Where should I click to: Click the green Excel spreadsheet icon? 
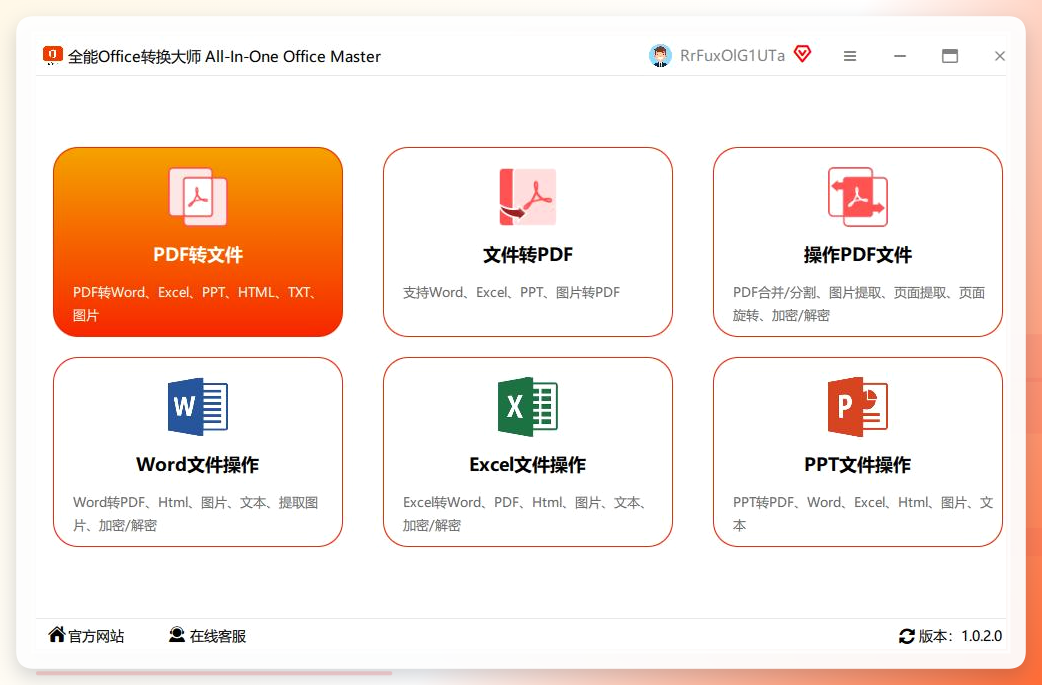[x=528, y=407]
